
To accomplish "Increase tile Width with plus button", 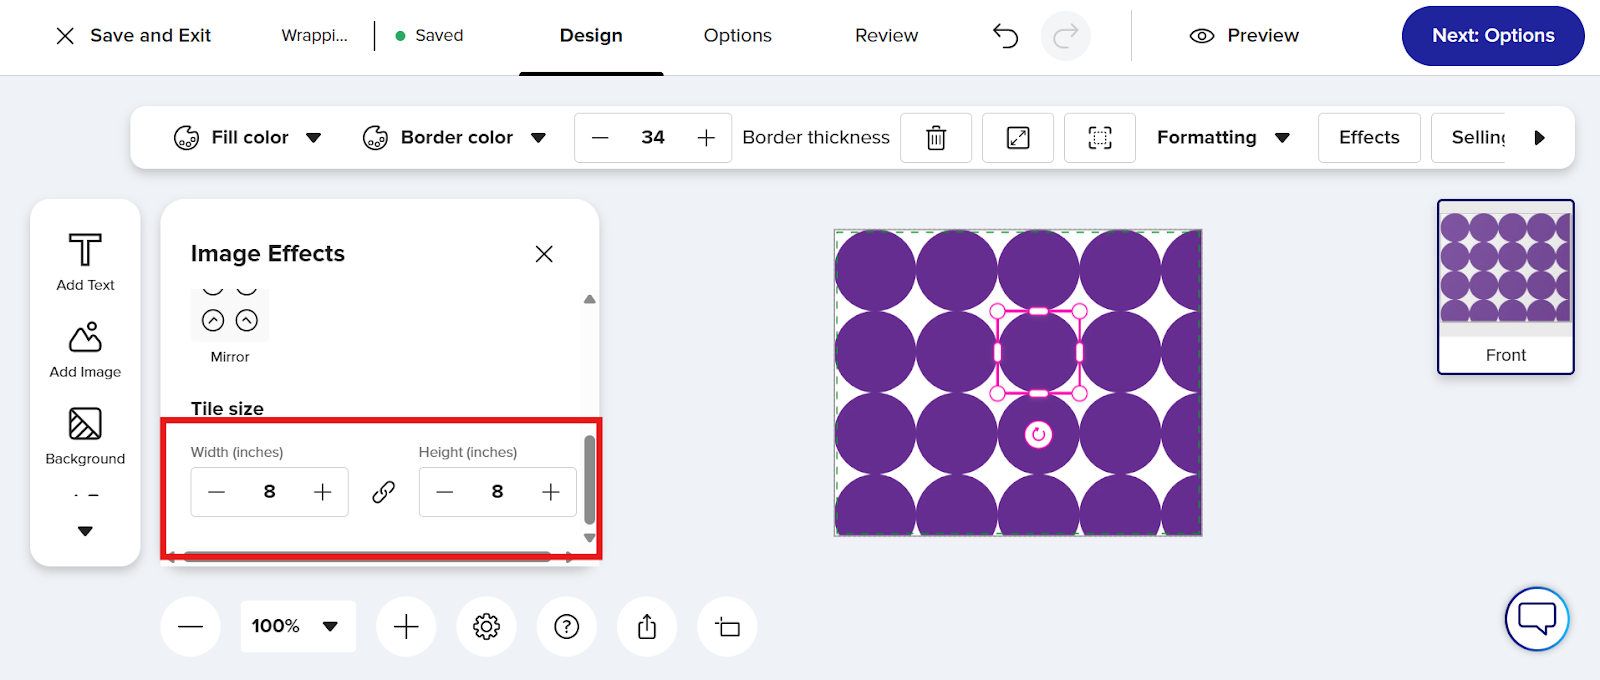I will click(322, 492).
